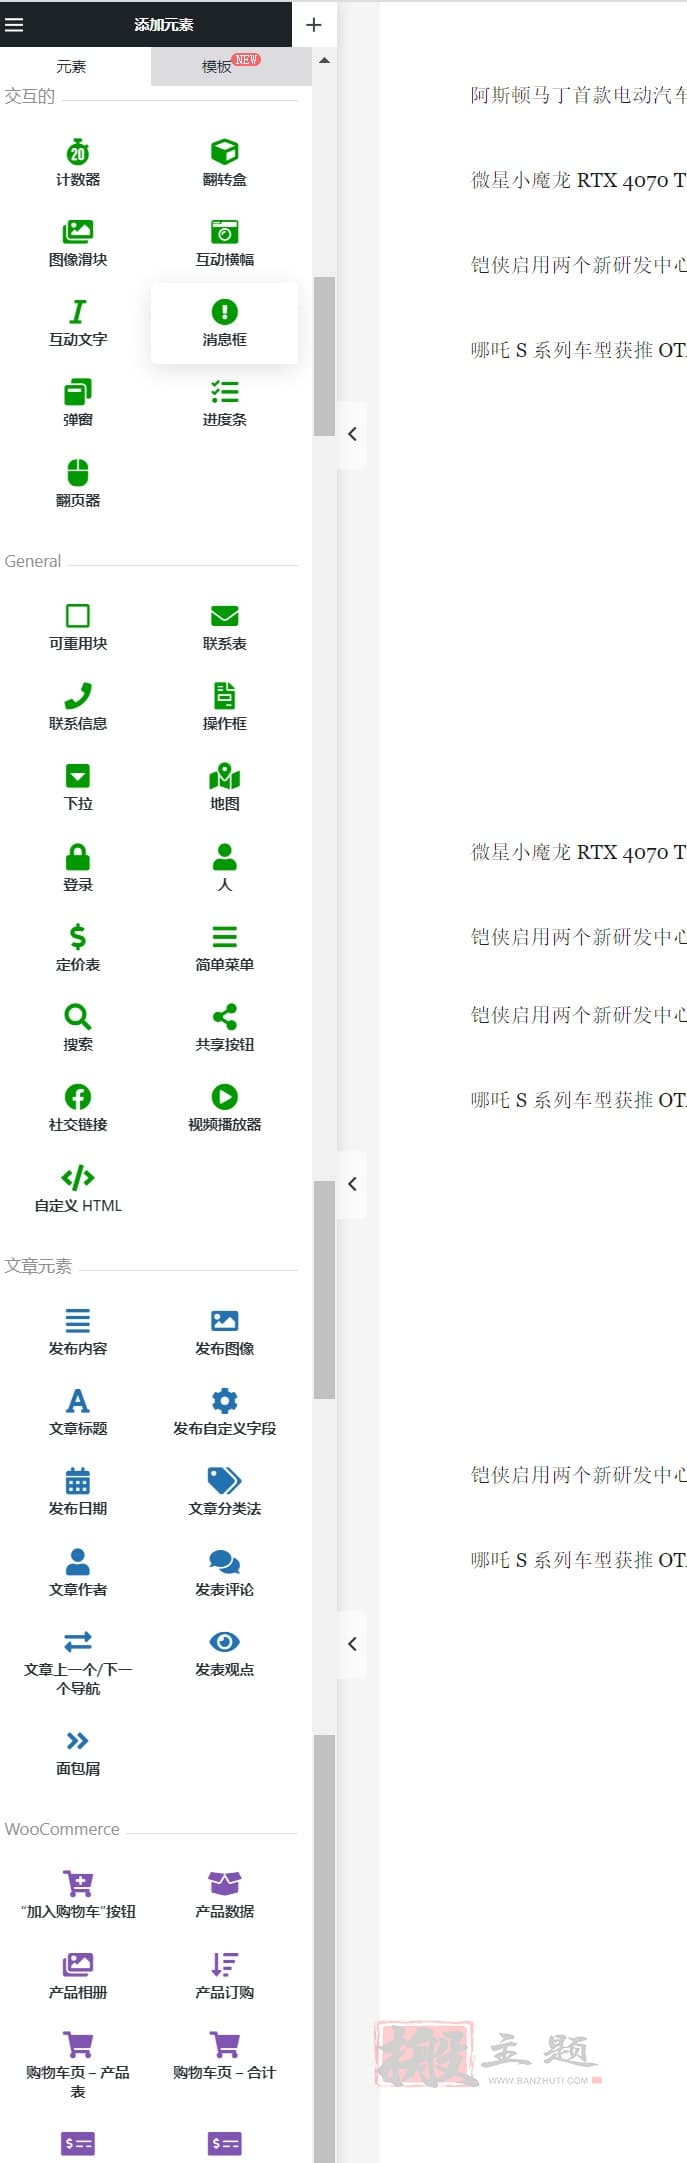Open the 阿斯顿马丁首款电动汽车 article link
The image size is (687, 2163).
click(578, 95)
